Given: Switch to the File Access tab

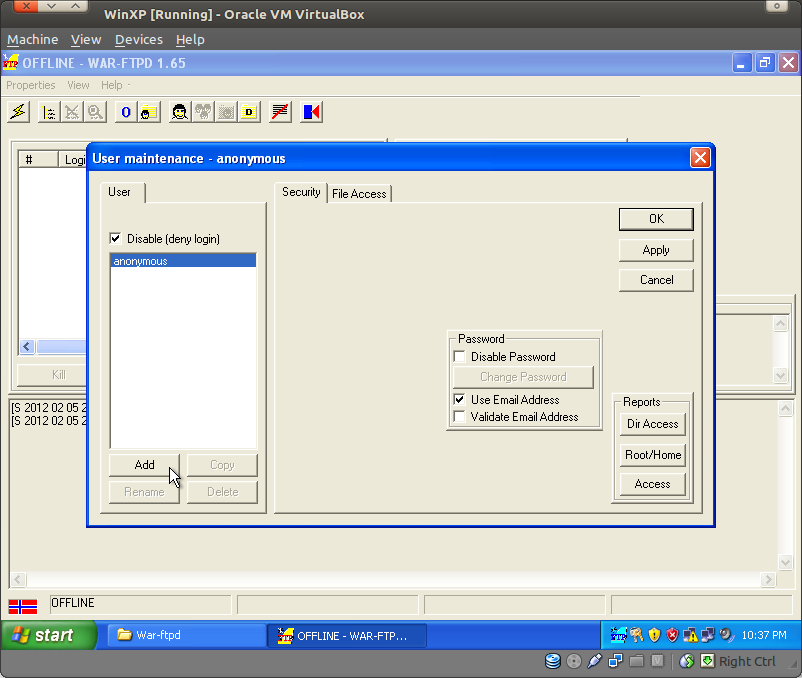Looking at the screenshot, I should (359, 194).
